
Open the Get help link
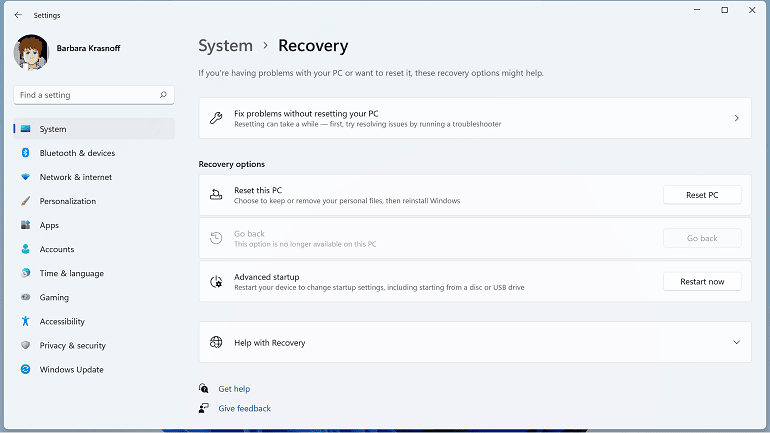pyautogui.click(x=234, y=388)
